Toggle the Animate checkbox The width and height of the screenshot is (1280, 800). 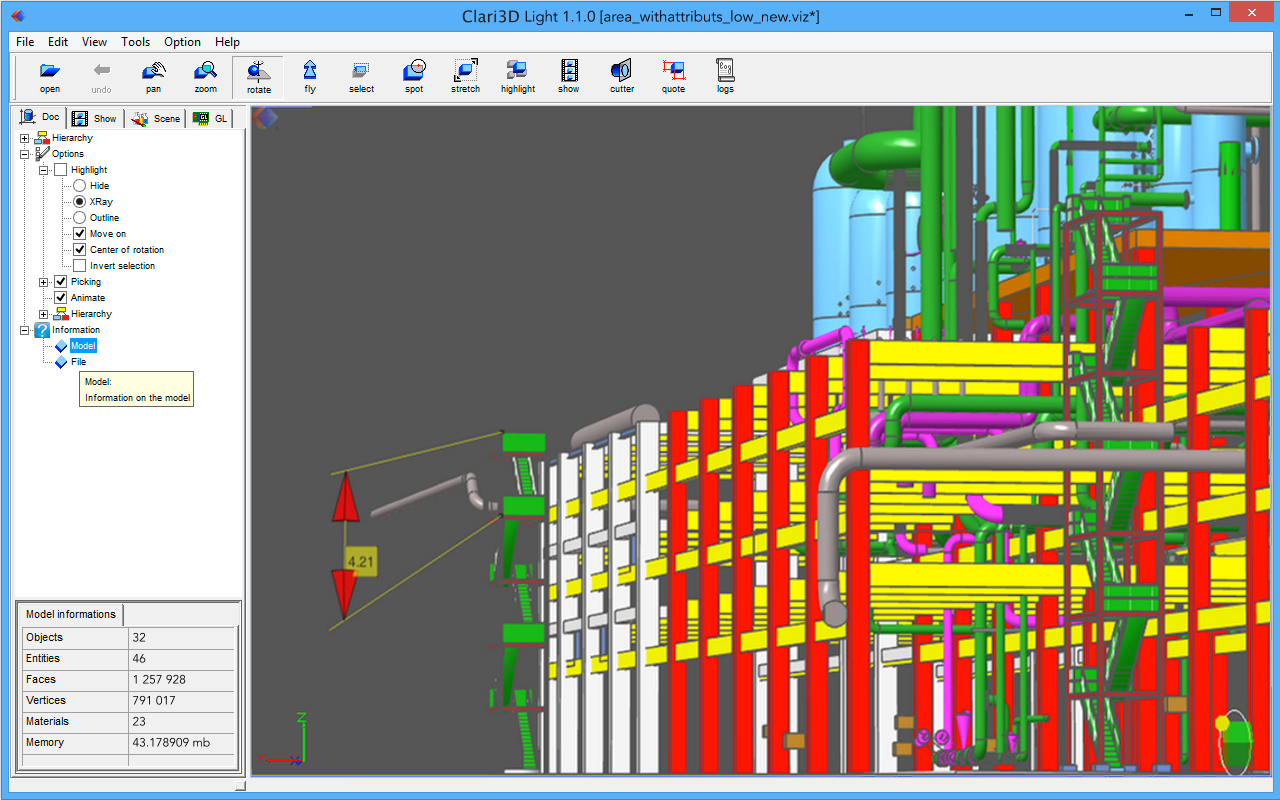pos(61,298)
